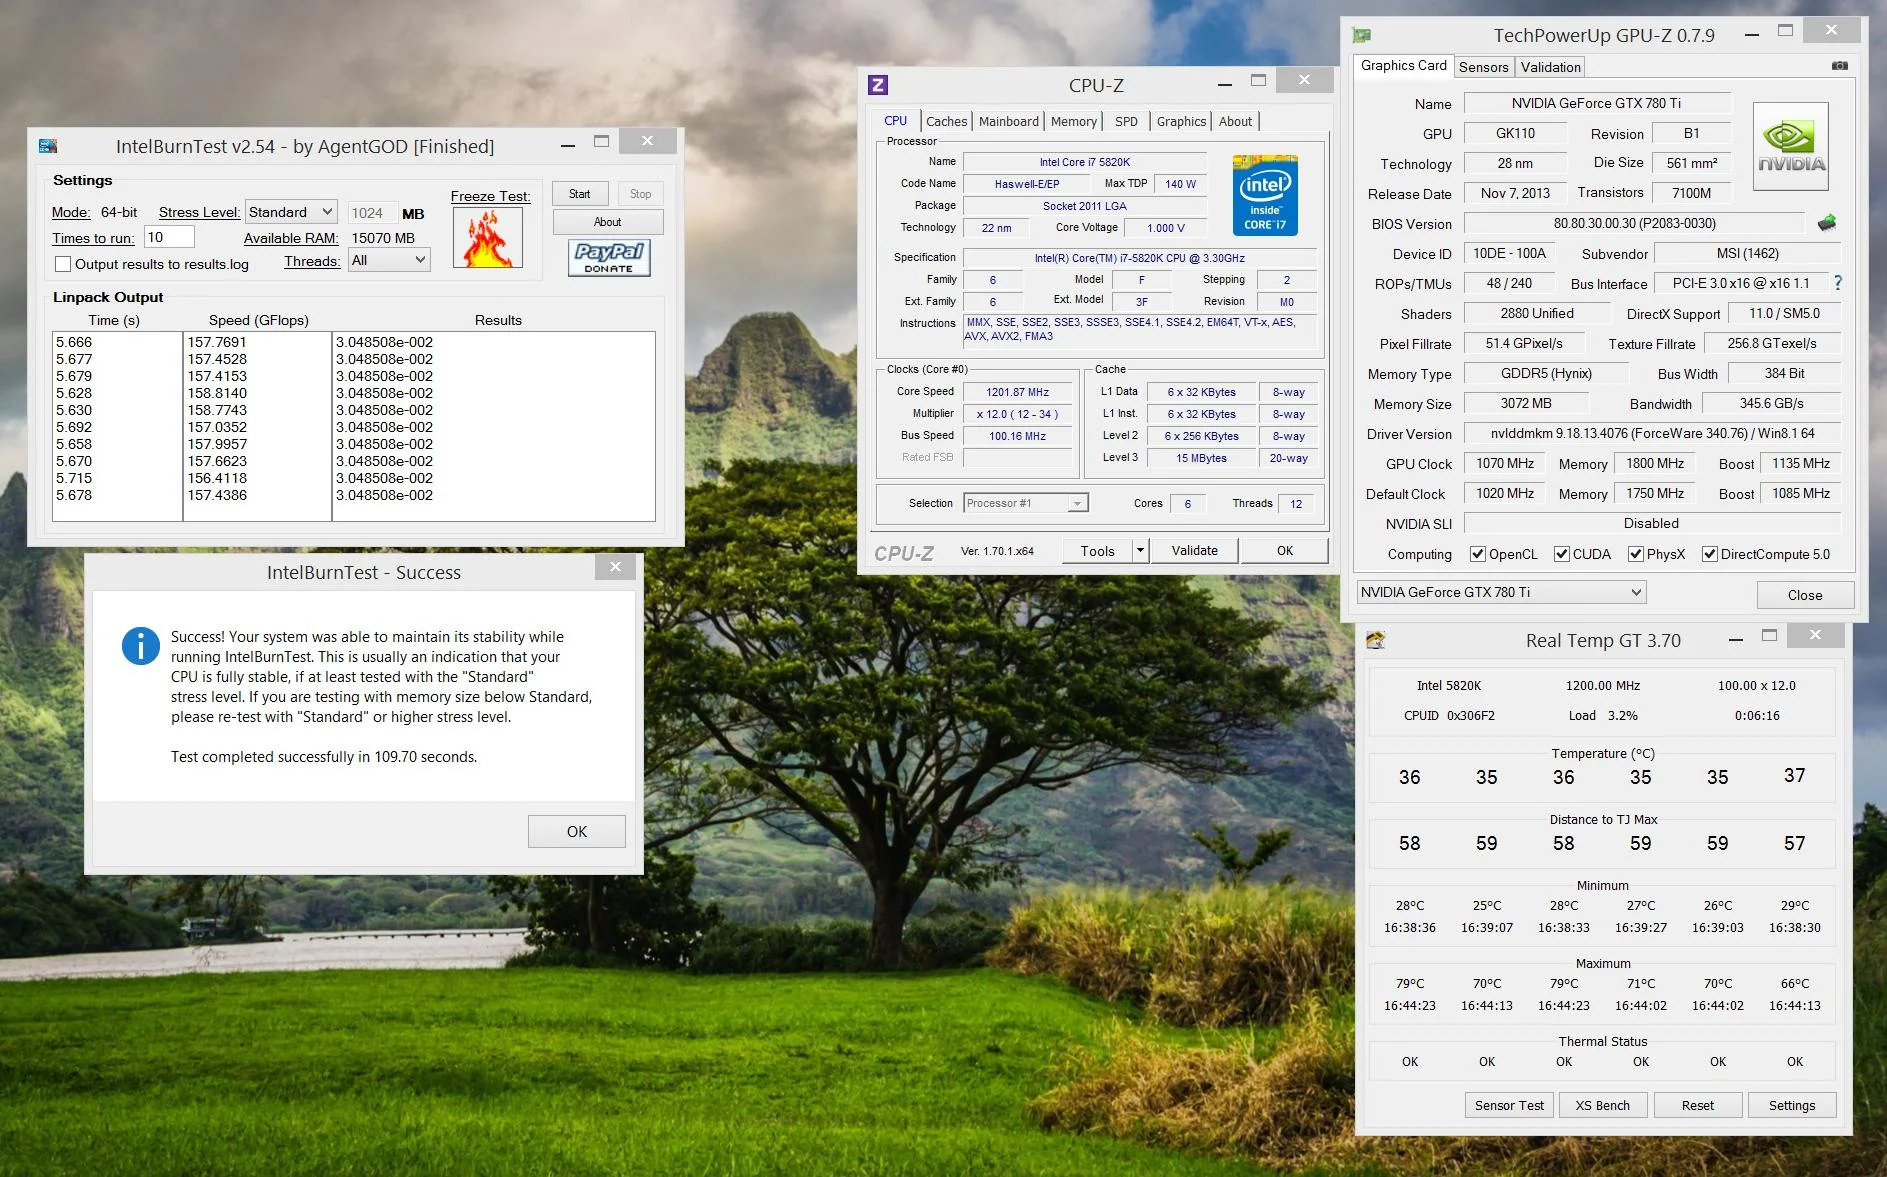Click the GPU Name field in GPU-Z

point(1596,103)
